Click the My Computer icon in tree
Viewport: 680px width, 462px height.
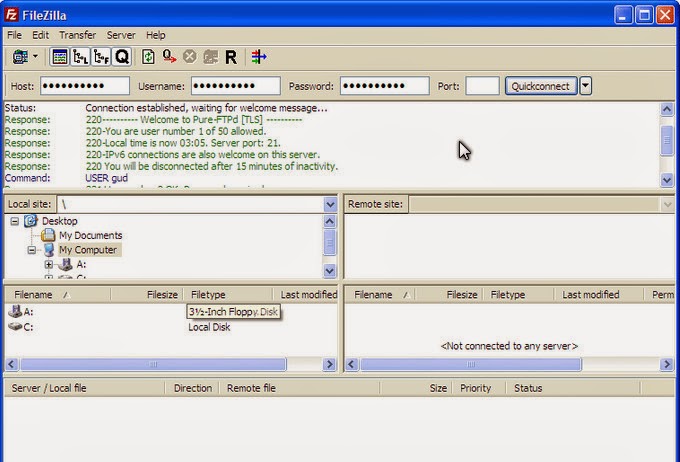point(49,250)
